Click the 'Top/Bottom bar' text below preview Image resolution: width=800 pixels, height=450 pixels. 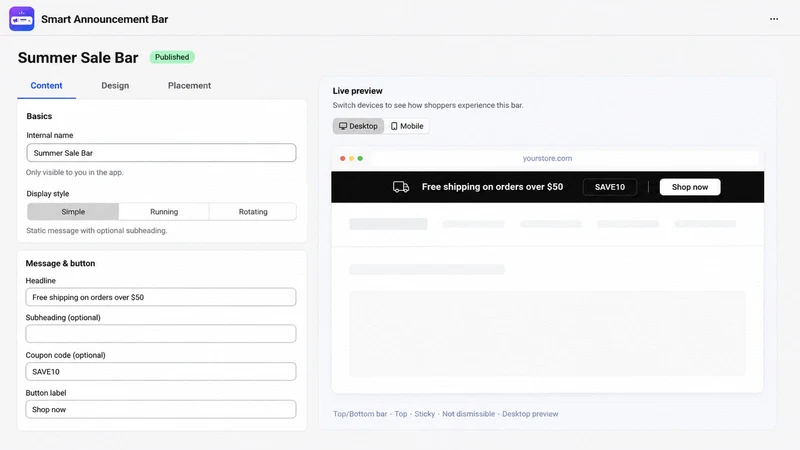pyautogui.click(x=360, y=414)
